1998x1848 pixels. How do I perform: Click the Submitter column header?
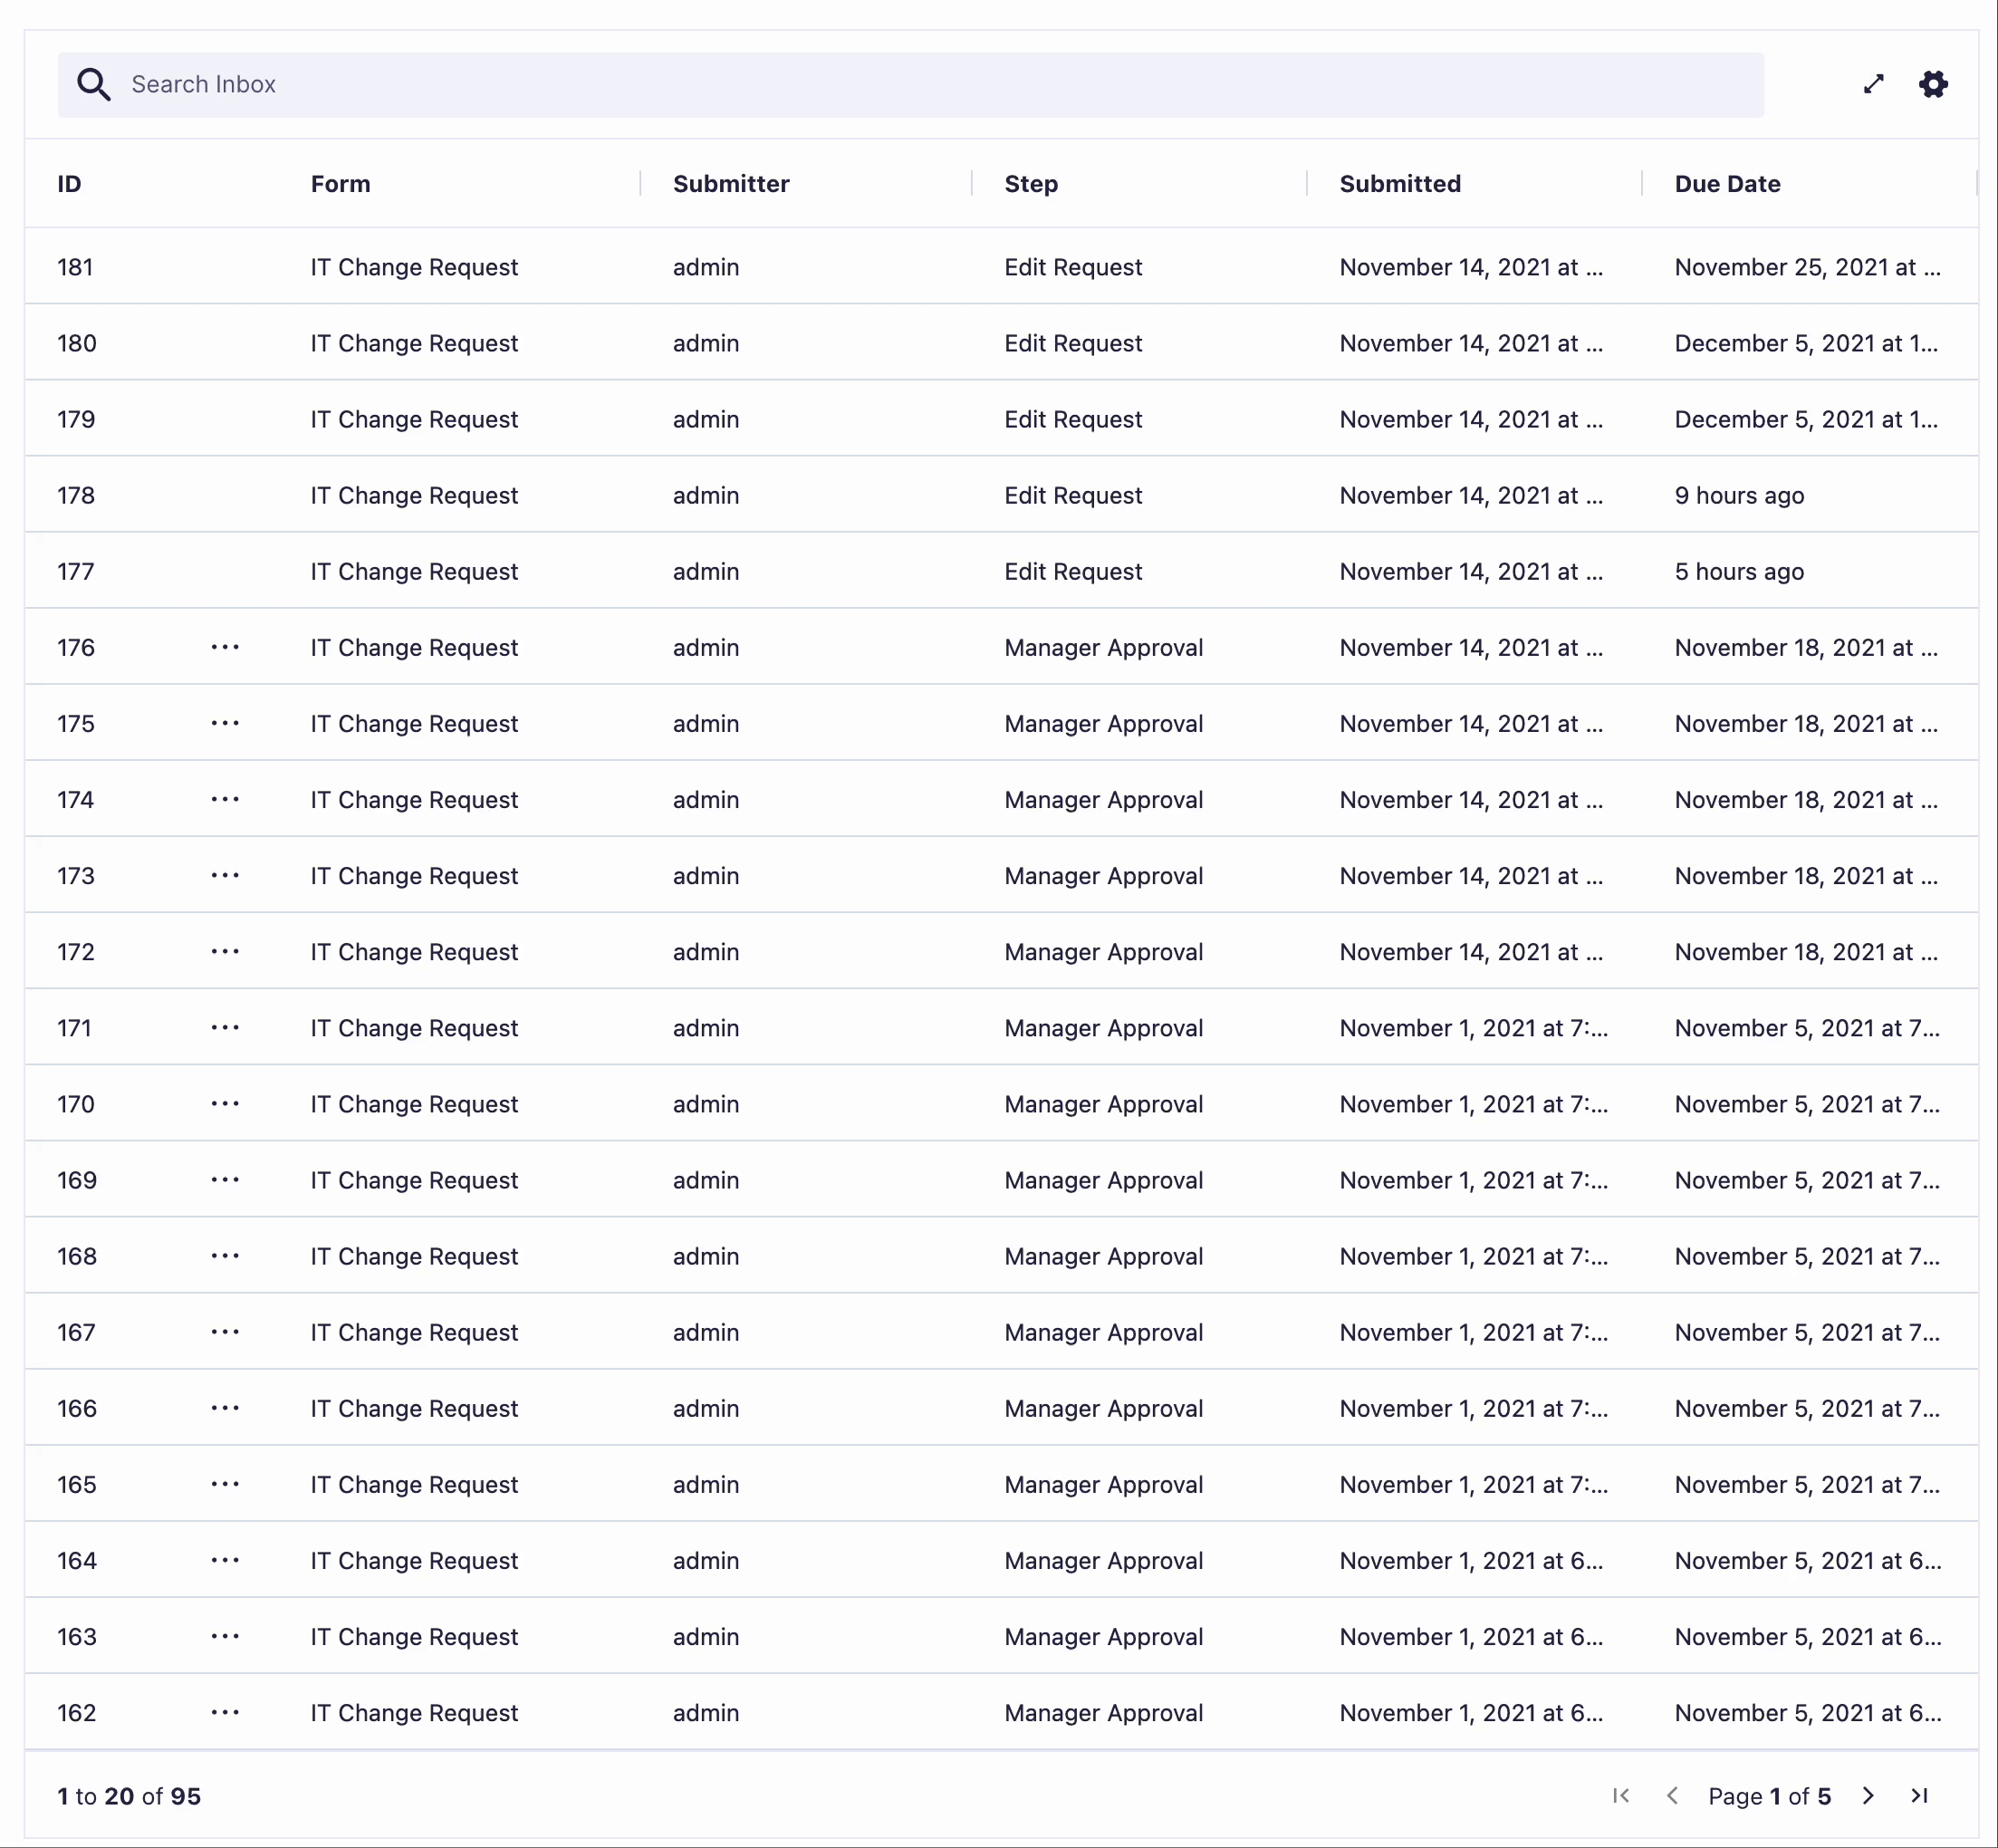[x=733, y=183]
